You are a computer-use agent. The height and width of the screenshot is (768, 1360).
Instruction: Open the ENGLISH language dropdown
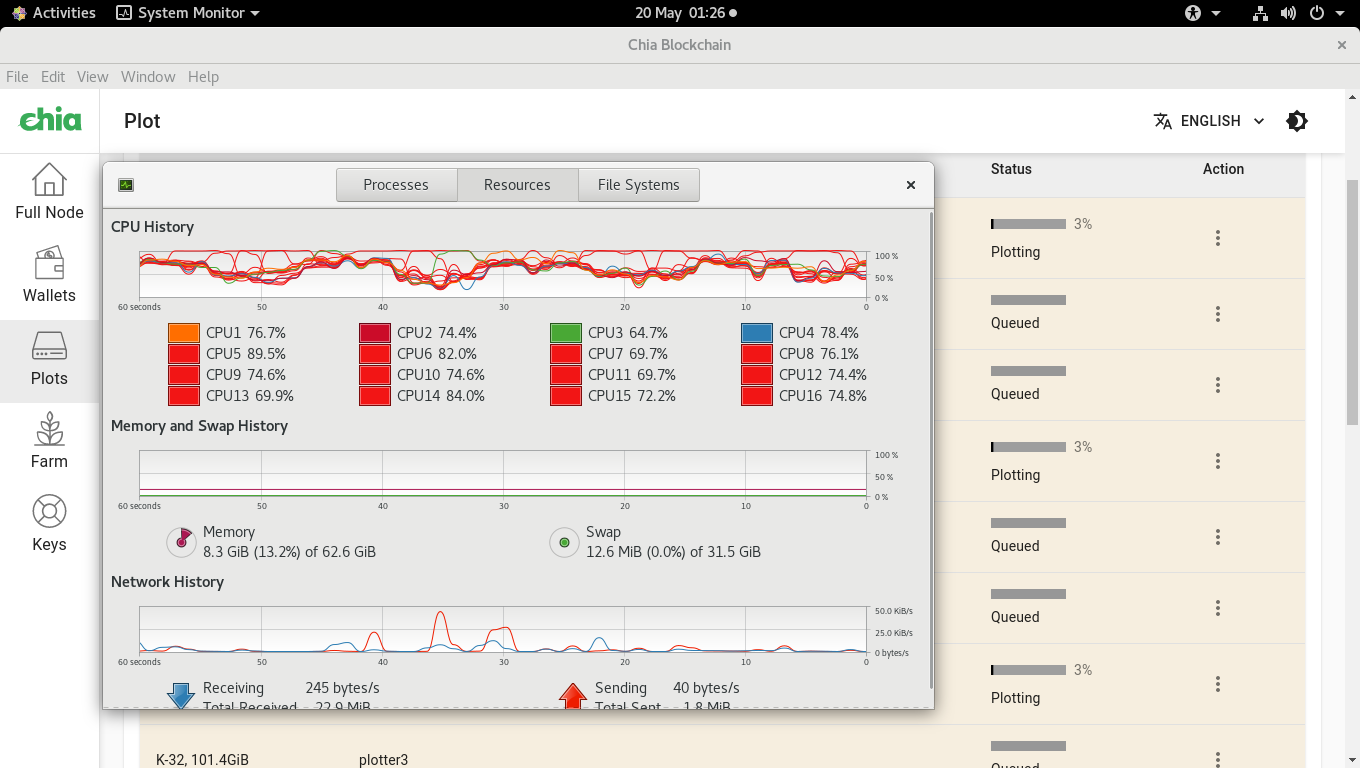point(1209,121)
